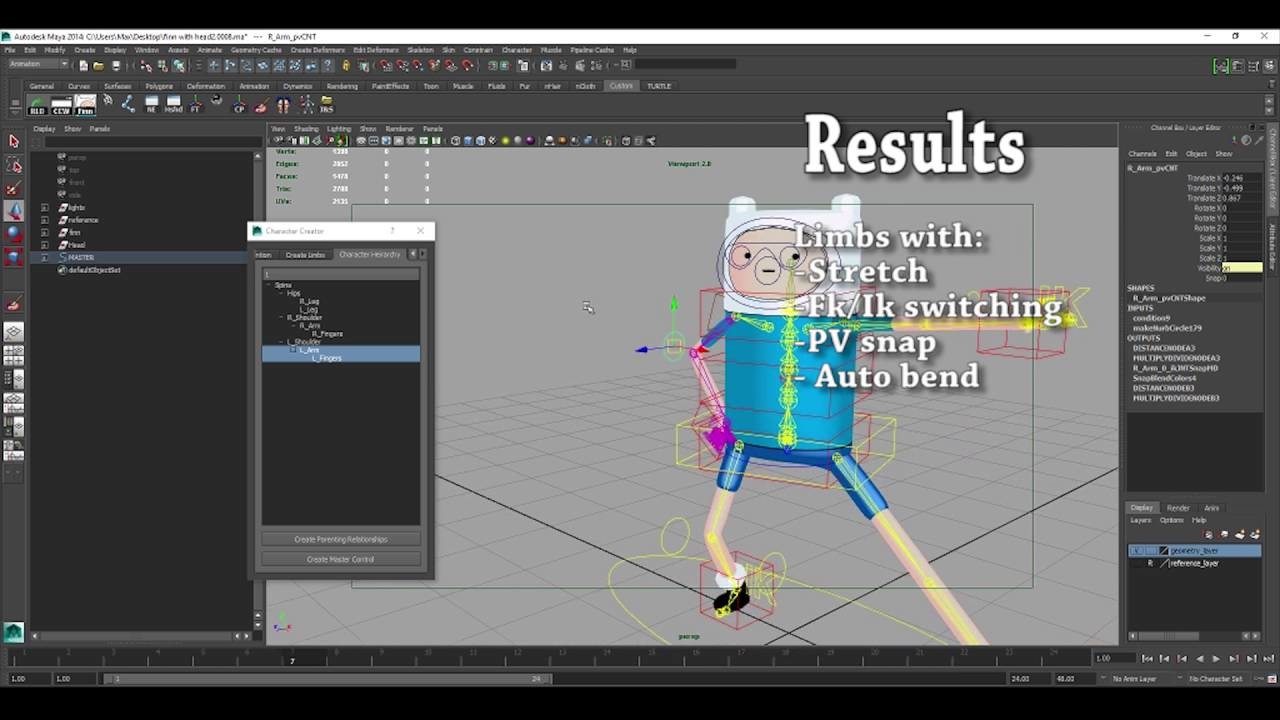This screenshot has width=1280, height=720.
Task: Expand the MASTER node in the Outliner
Action: coord(43,257)
